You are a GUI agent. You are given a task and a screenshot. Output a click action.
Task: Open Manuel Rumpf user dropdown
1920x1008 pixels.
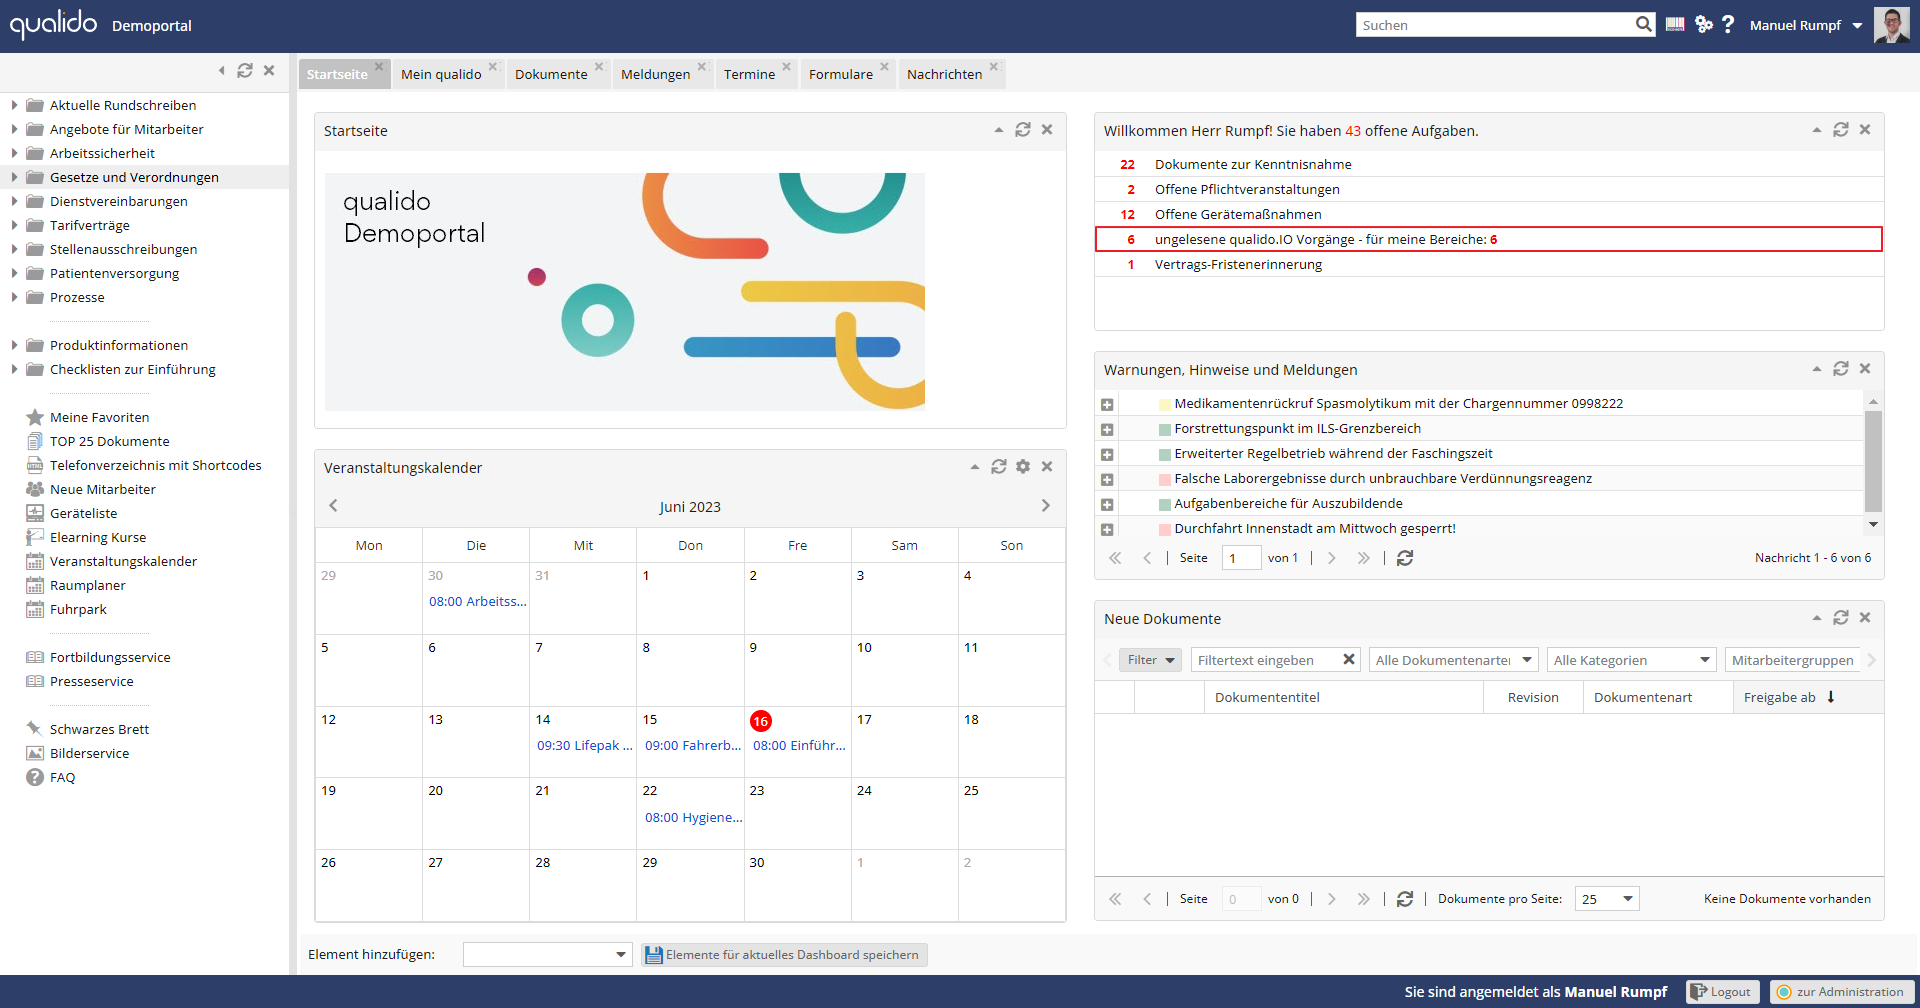(1857, 26)
